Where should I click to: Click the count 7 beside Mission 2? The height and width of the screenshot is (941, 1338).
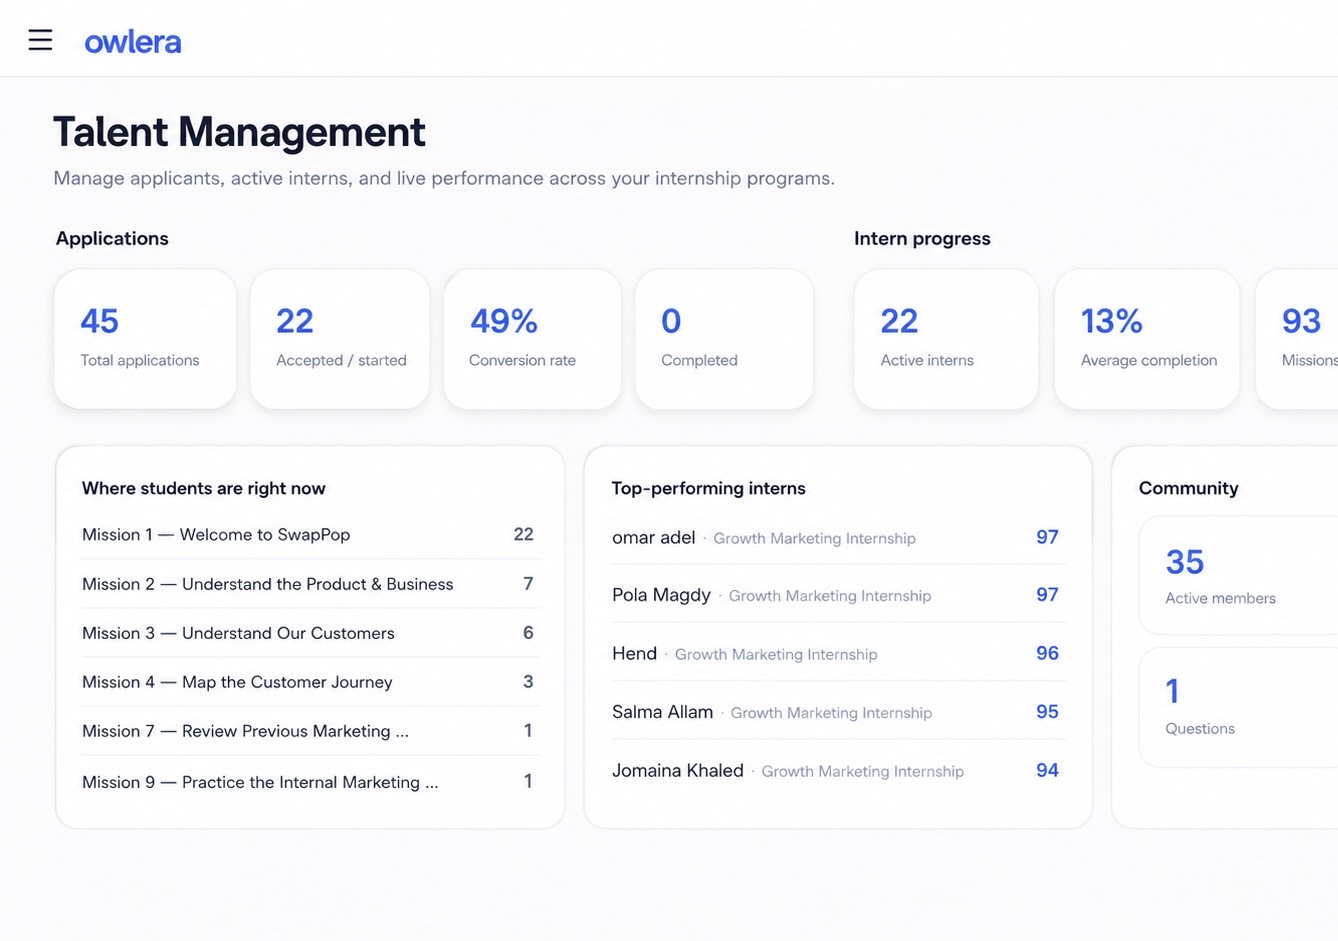[x=528, y=583]
